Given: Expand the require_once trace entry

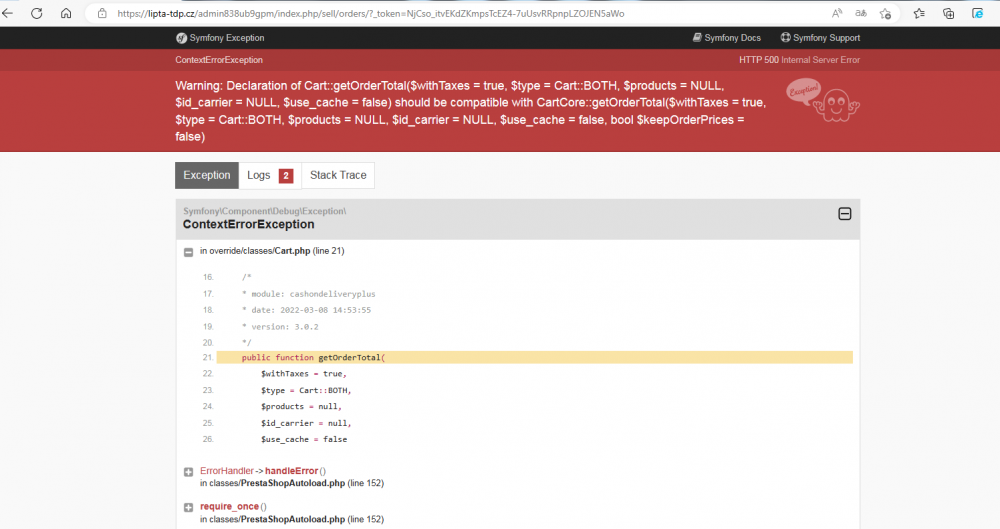Looking at the screenshot, I should (x=188, y=507).
